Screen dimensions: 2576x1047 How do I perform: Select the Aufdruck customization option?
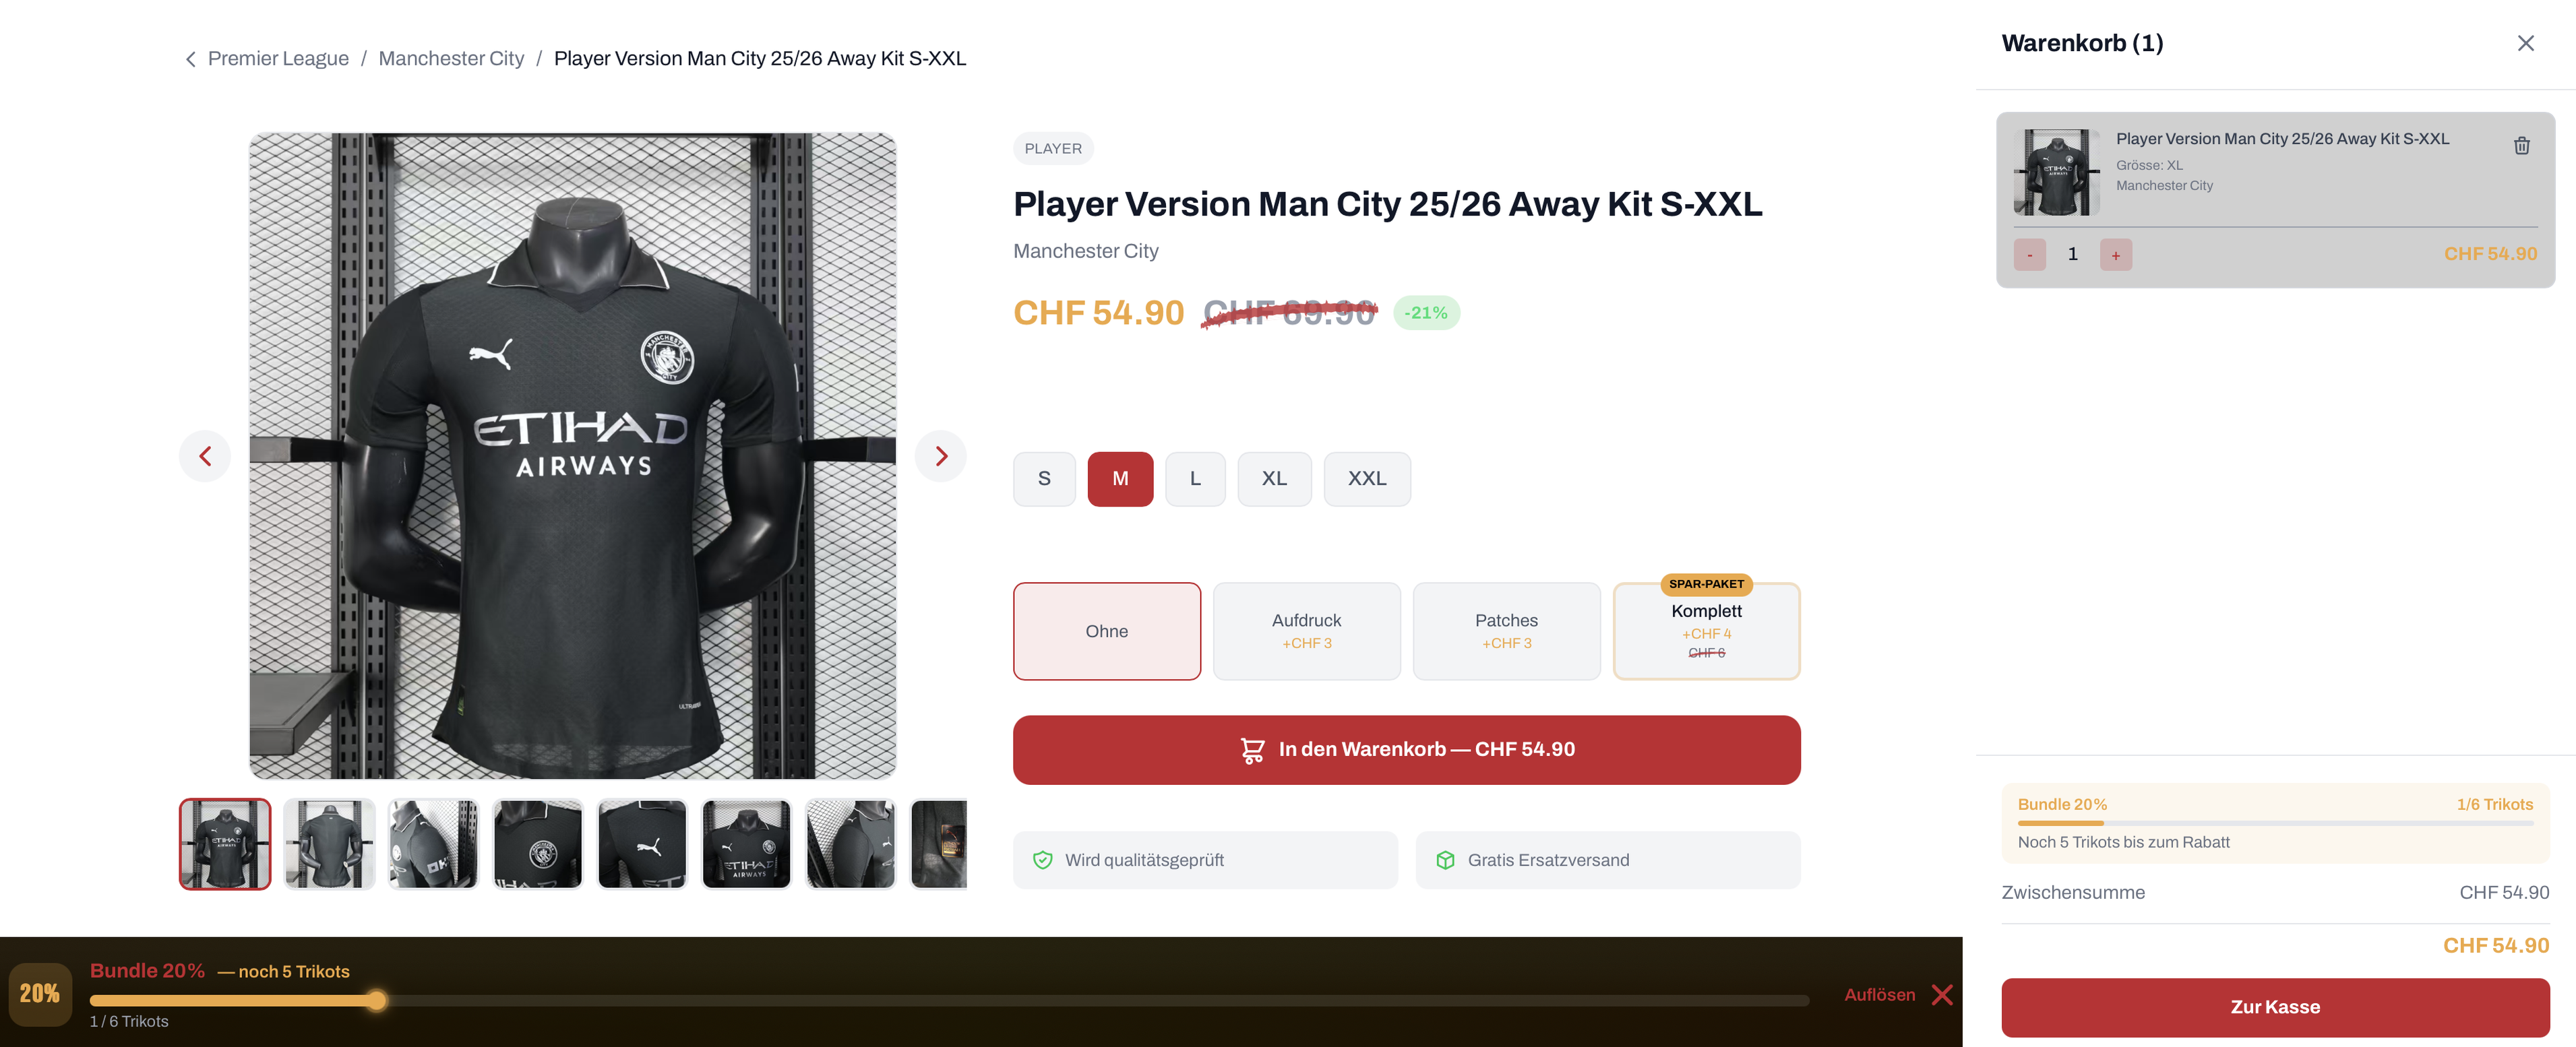pos(1306,631)
